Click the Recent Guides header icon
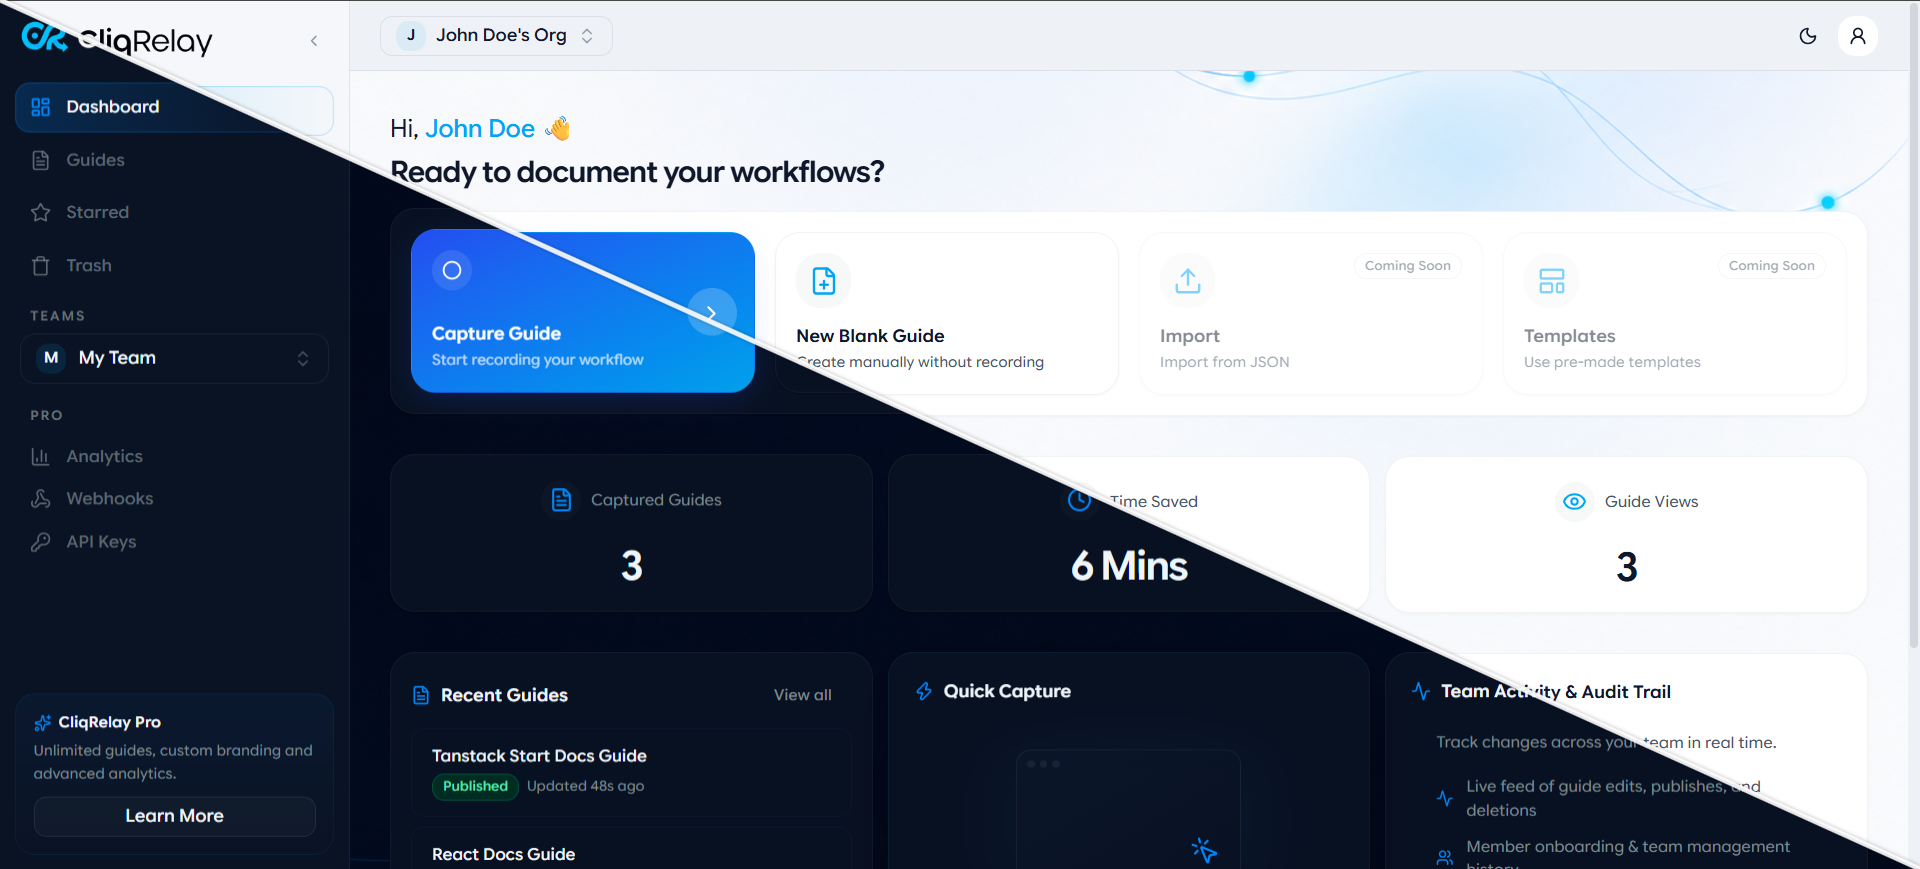The width and height of the screenshot is (1920, 869). [x=421, y=695]
